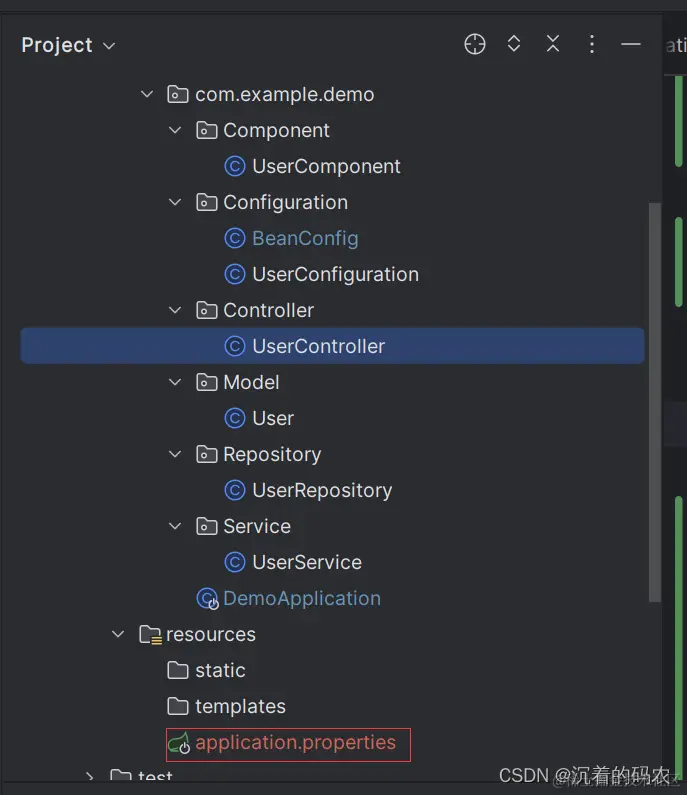Screen dimensions: 687x795
Task: Select the UserService class file
Action: pyautogui.click(x=306, y=562)
